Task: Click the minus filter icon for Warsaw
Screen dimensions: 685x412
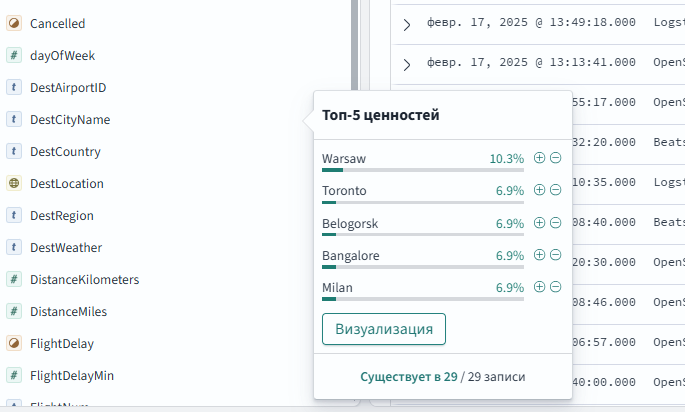Action: click(x=555, y=158)
